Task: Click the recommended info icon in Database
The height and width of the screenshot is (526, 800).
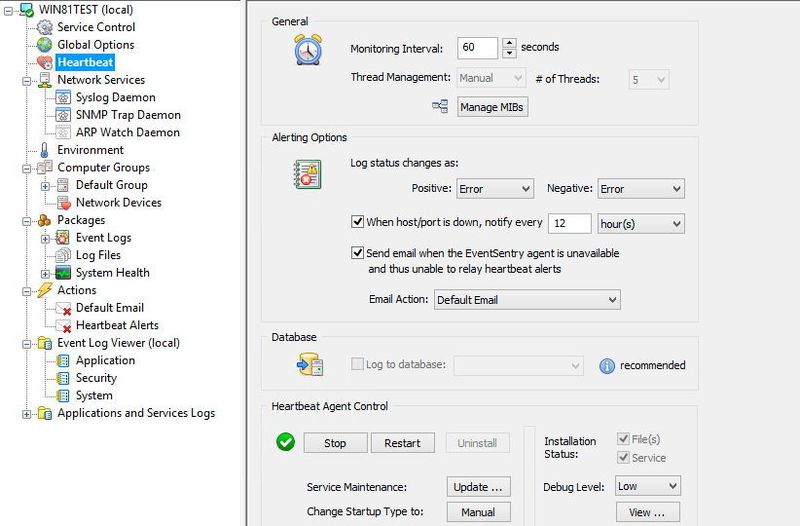Action: (607, 366)
